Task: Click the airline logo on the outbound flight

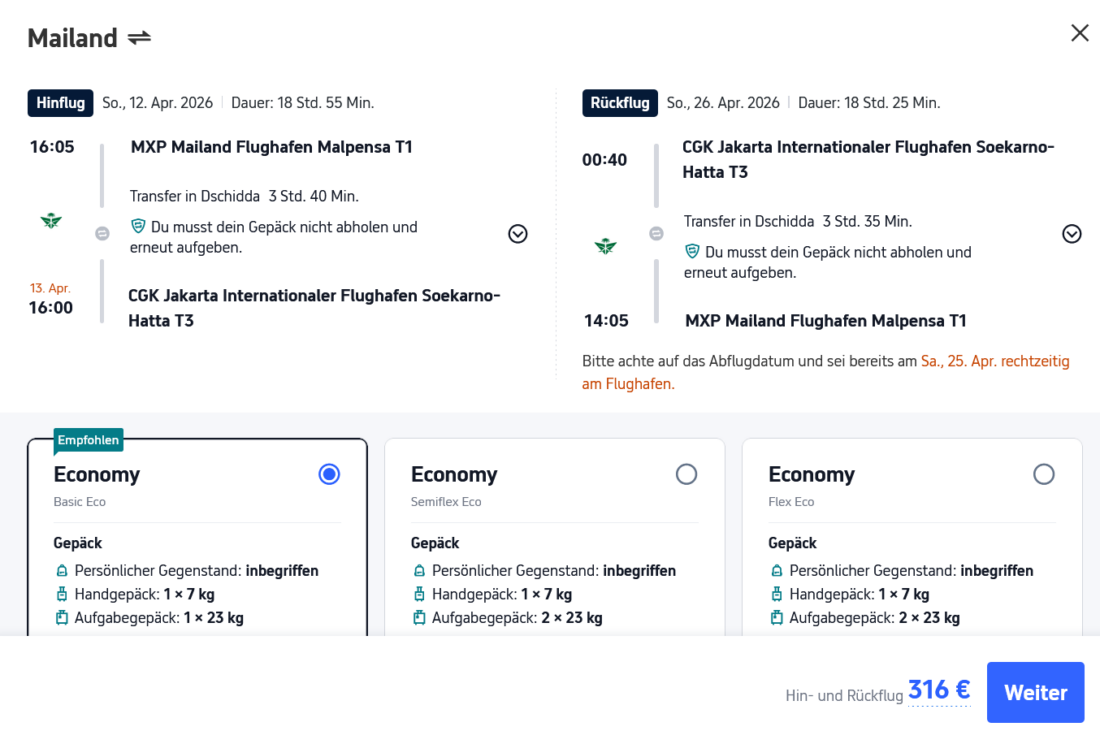Action: coord(51,221)
